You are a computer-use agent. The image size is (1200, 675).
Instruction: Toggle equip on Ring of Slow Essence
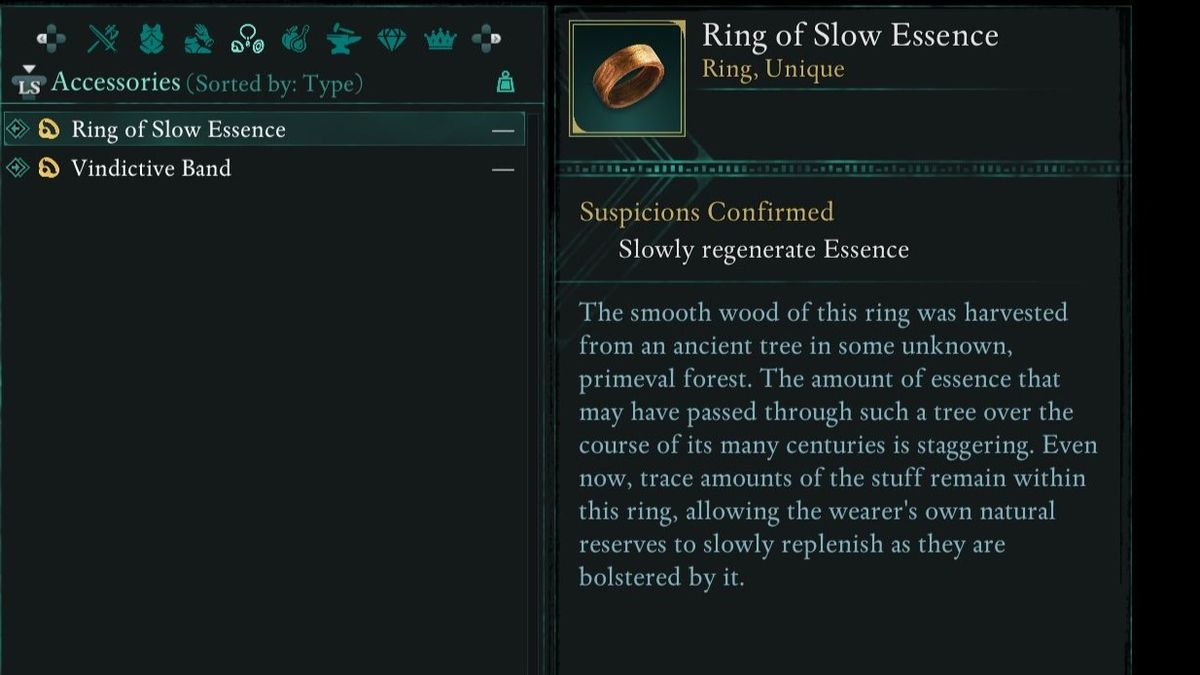502,129
